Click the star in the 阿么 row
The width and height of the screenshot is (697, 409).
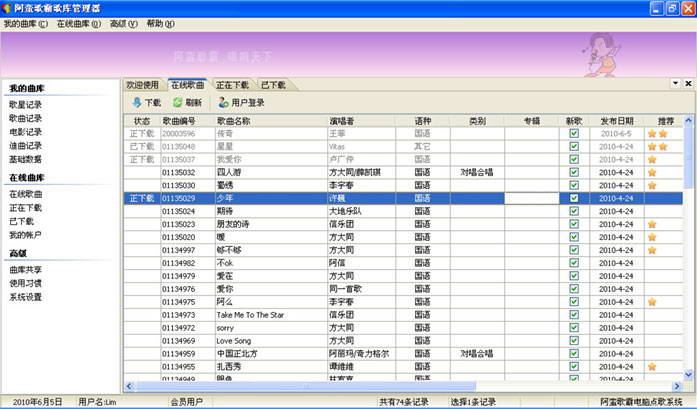coord(651,302)
